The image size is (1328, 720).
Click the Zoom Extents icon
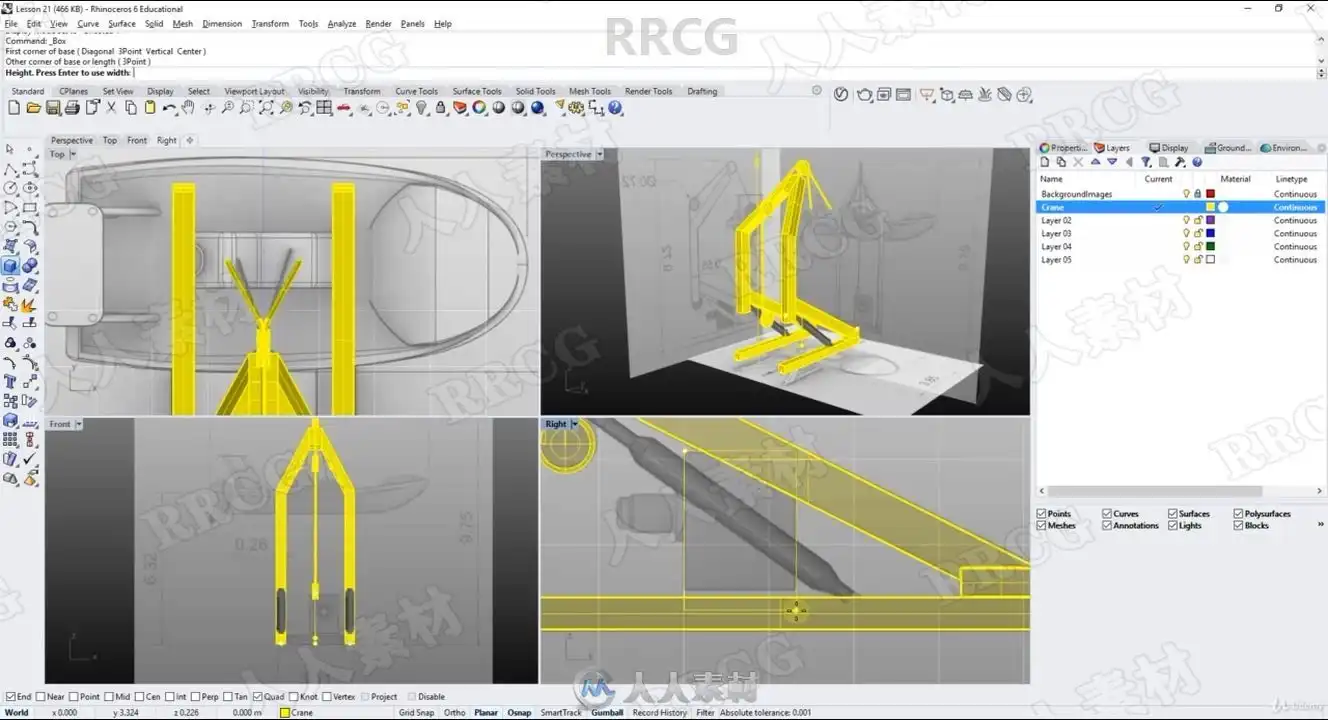coord(266,108)
